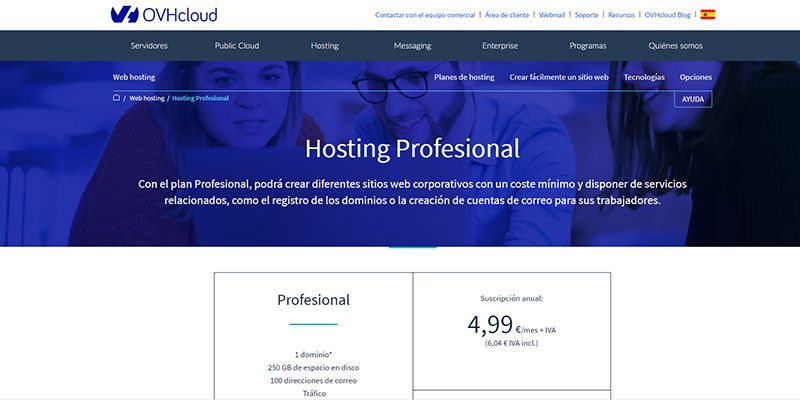
Task: Click the Profesional plan title
Action: tap(313, 299)
